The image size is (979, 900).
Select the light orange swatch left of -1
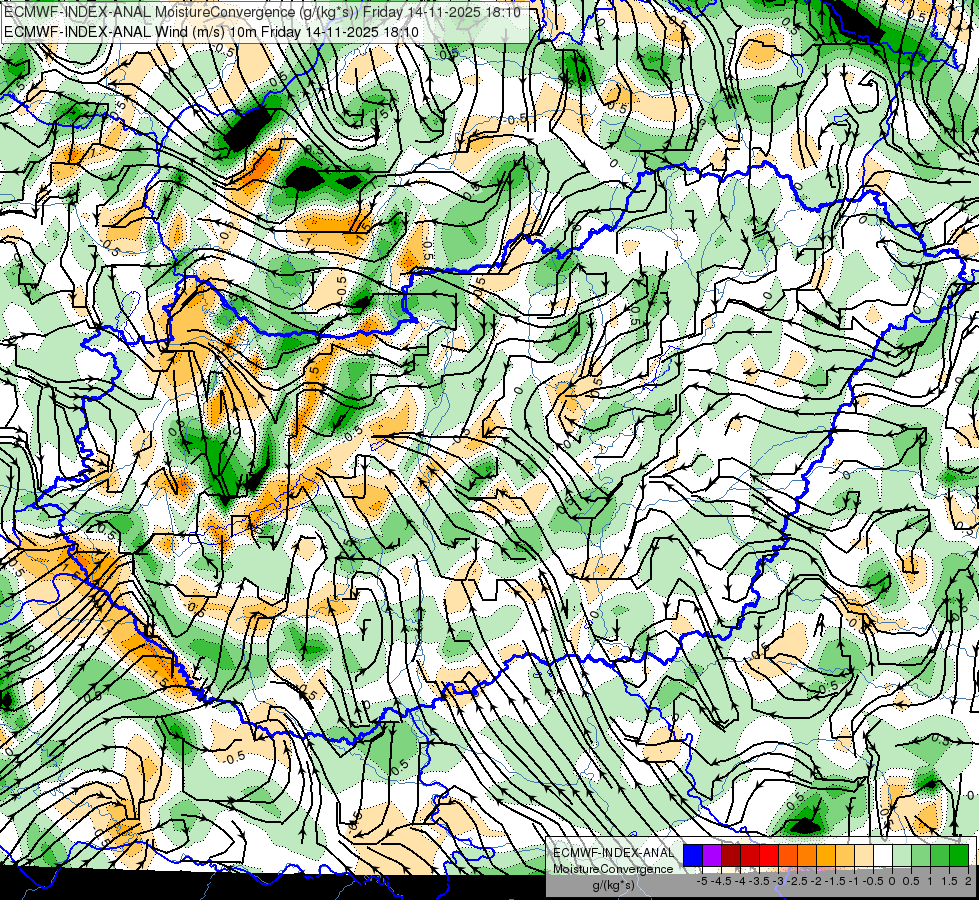coord(845,855)
